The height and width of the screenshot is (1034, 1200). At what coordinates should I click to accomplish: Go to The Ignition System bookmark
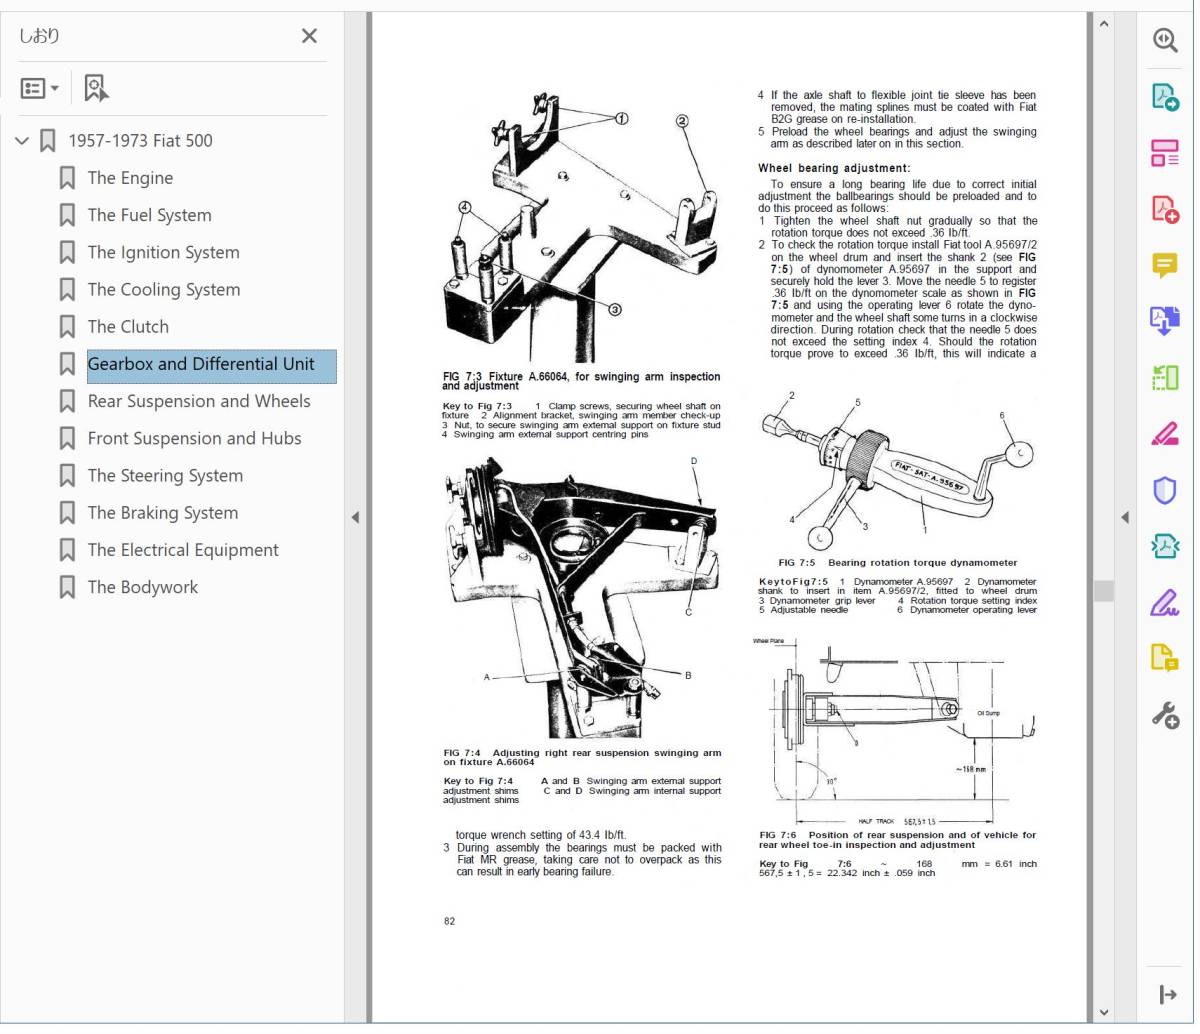[x=163, y=253]
